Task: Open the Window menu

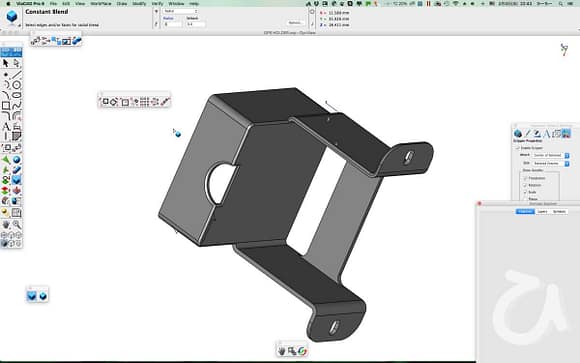Action: click(x=176, y=3)
